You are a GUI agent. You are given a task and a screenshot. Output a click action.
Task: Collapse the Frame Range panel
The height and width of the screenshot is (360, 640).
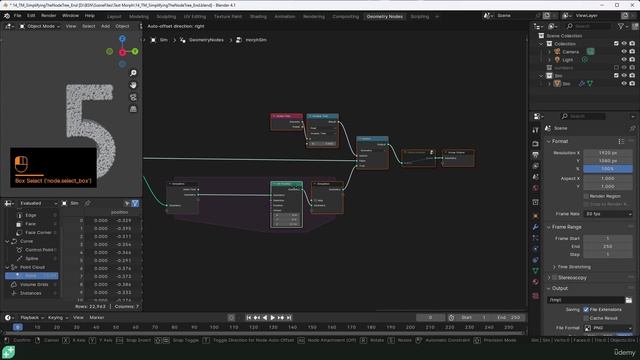549,227
